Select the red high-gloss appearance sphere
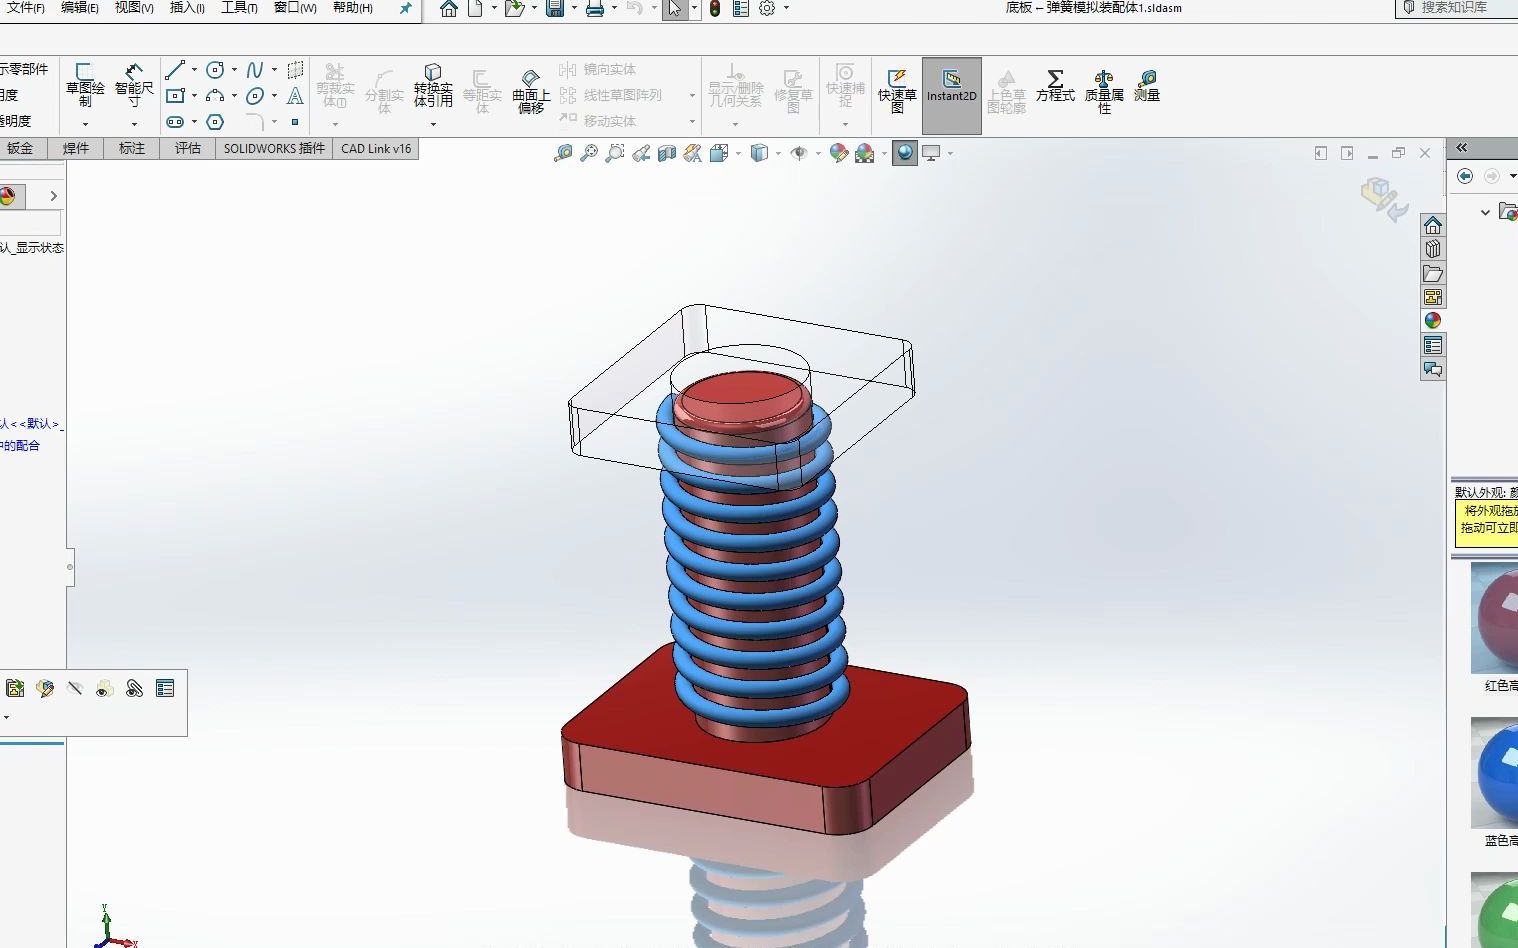 [1495, 618]
